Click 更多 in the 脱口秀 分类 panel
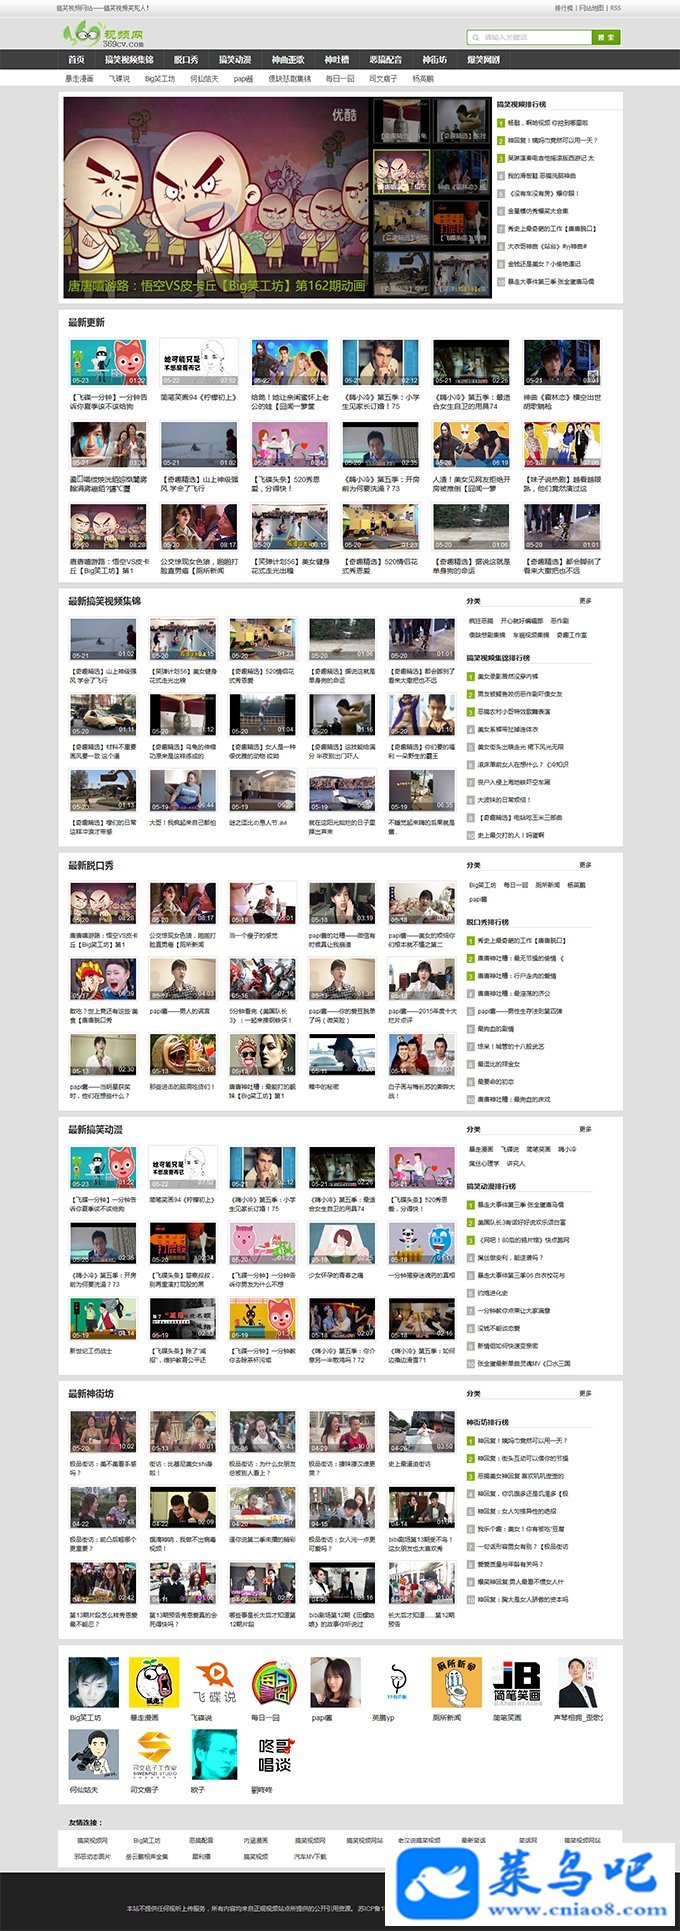The width and height of the screenshot is (680, 1931). (585, 865)
